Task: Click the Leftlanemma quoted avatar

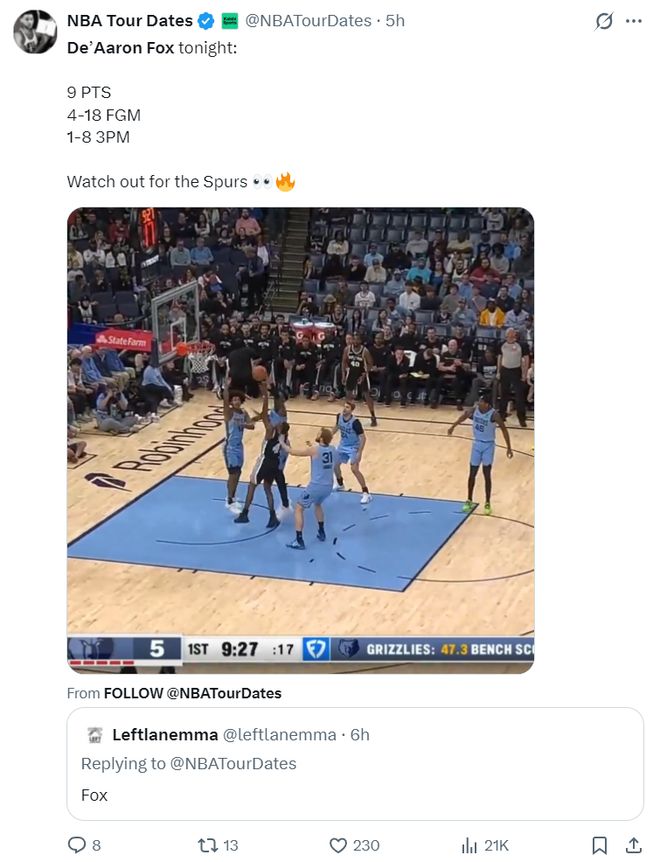Action: tap(95, 735)
